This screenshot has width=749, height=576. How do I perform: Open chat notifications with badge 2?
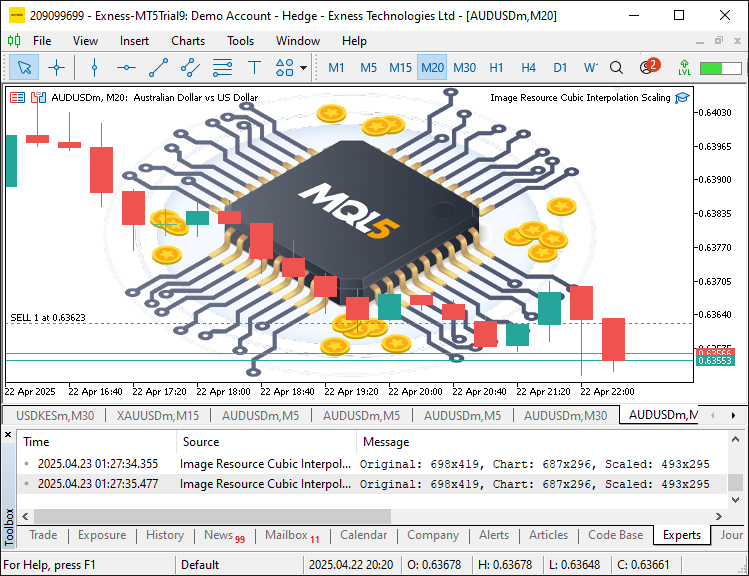(x=649, y=66)
